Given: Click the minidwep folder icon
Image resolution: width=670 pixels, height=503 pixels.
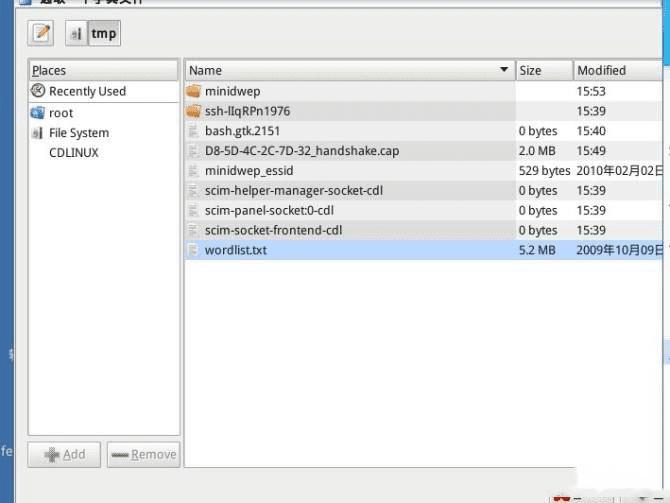Looking at the screenshot, I should coord(194,91).
